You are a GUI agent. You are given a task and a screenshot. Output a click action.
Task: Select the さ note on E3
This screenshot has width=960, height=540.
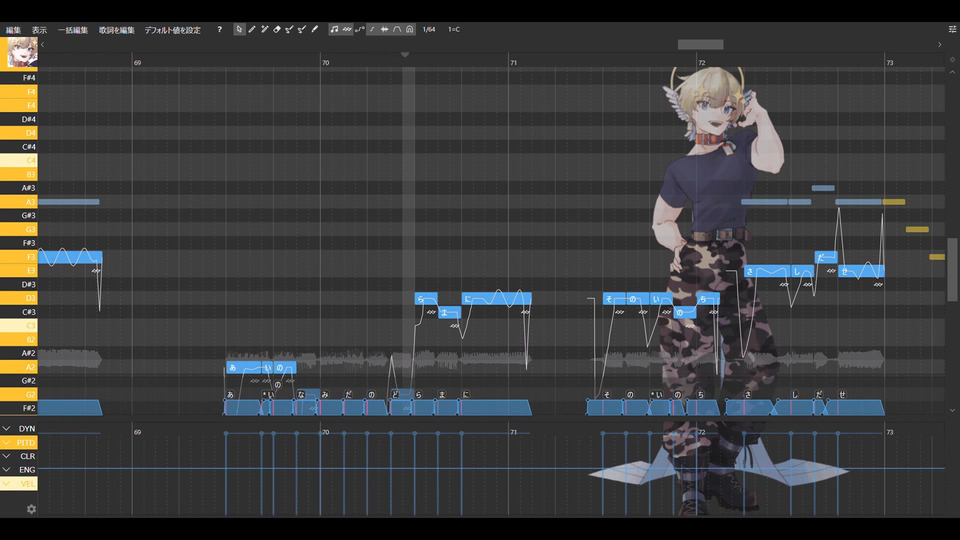(767, 271)
